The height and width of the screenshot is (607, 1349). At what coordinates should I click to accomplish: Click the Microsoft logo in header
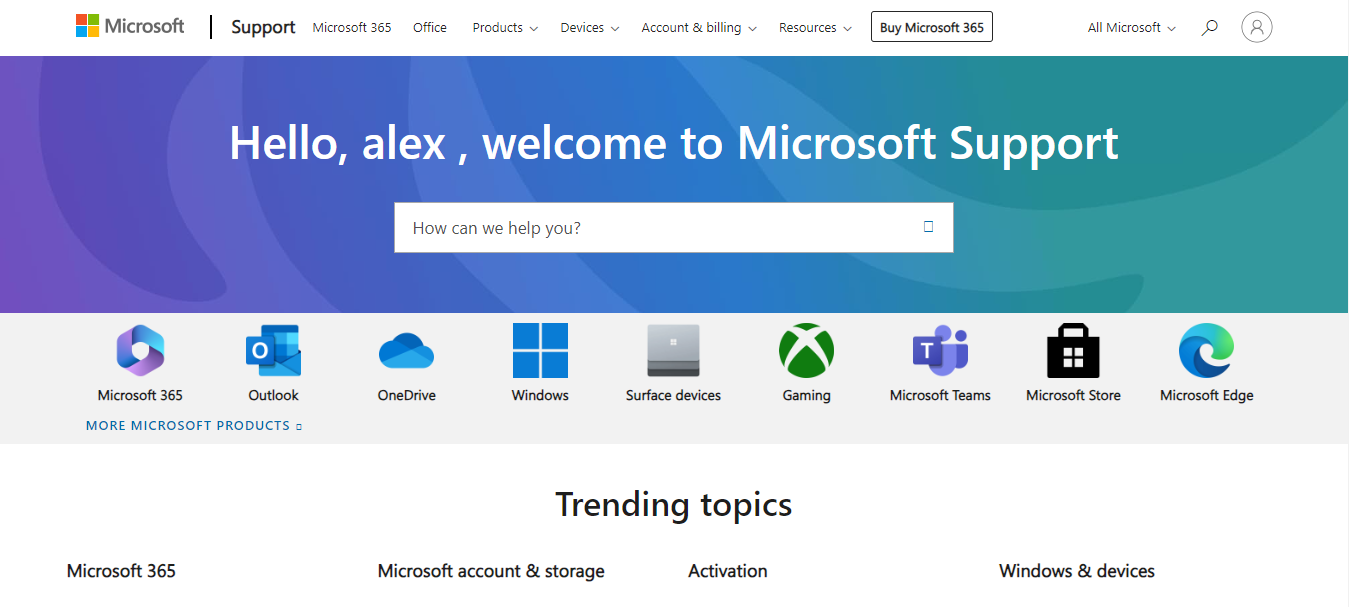click(130, 27)
